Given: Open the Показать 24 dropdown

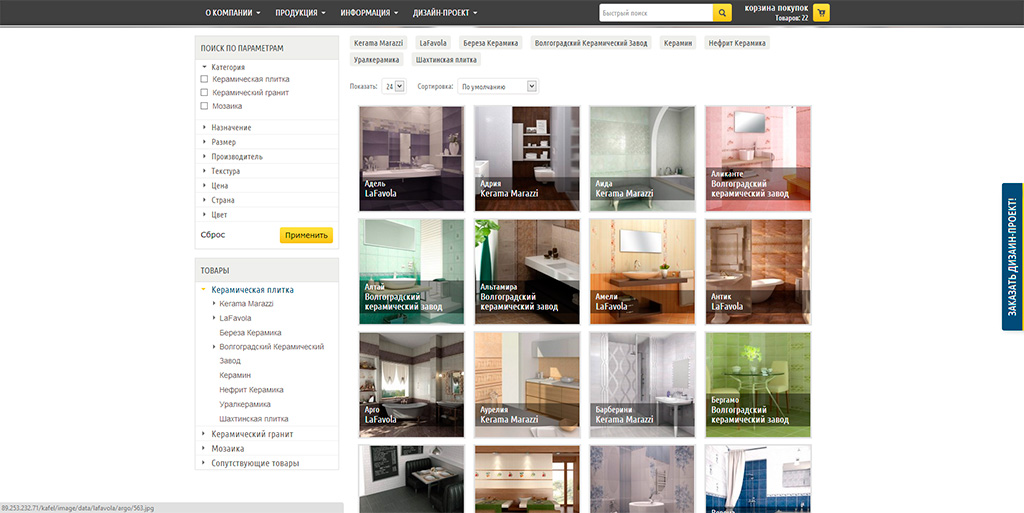Looking at the screenshot, I should (x=394, y=86).
